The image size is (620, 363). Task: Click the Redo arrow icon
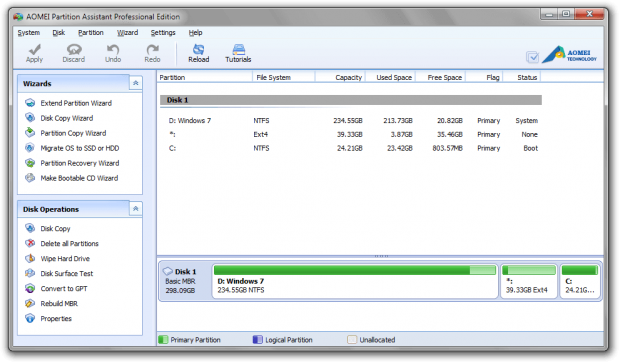point(152,49)
